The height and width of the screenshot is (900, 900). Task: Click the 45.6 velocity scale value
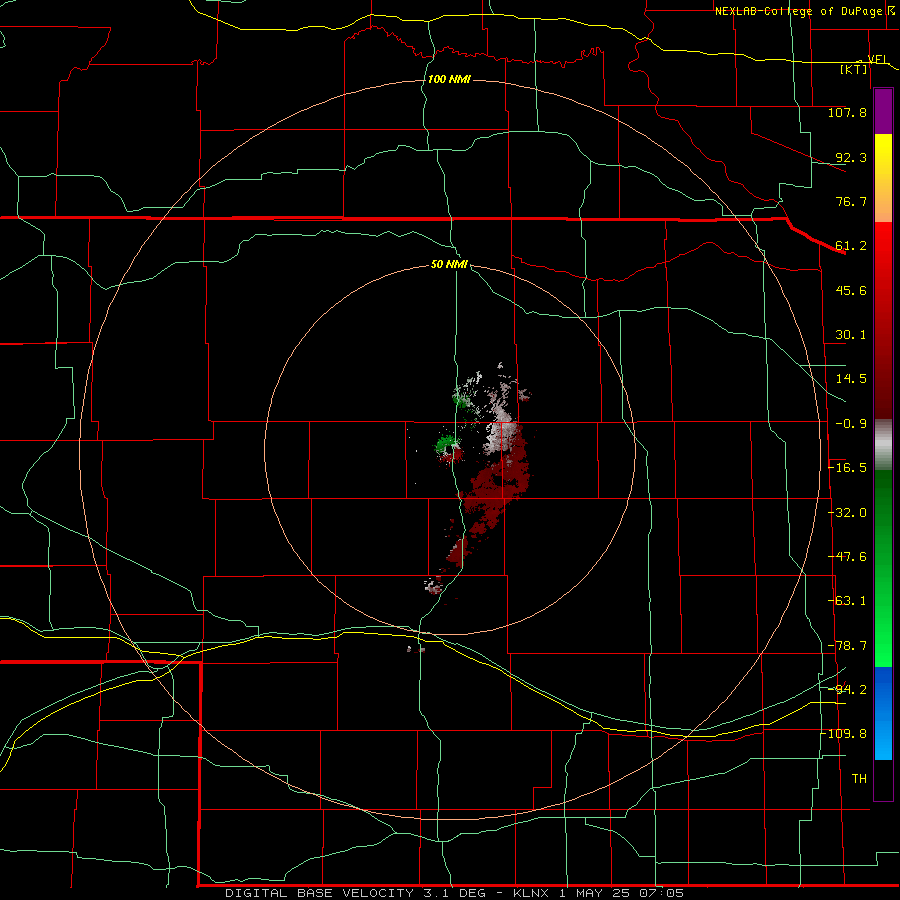(x=851, y=290)
